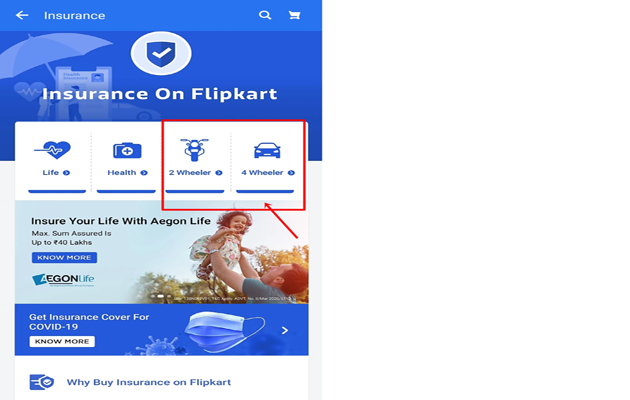Open search with the magnifier icon
This screenshot has height=400, width=630.
[x=265, y=15]
